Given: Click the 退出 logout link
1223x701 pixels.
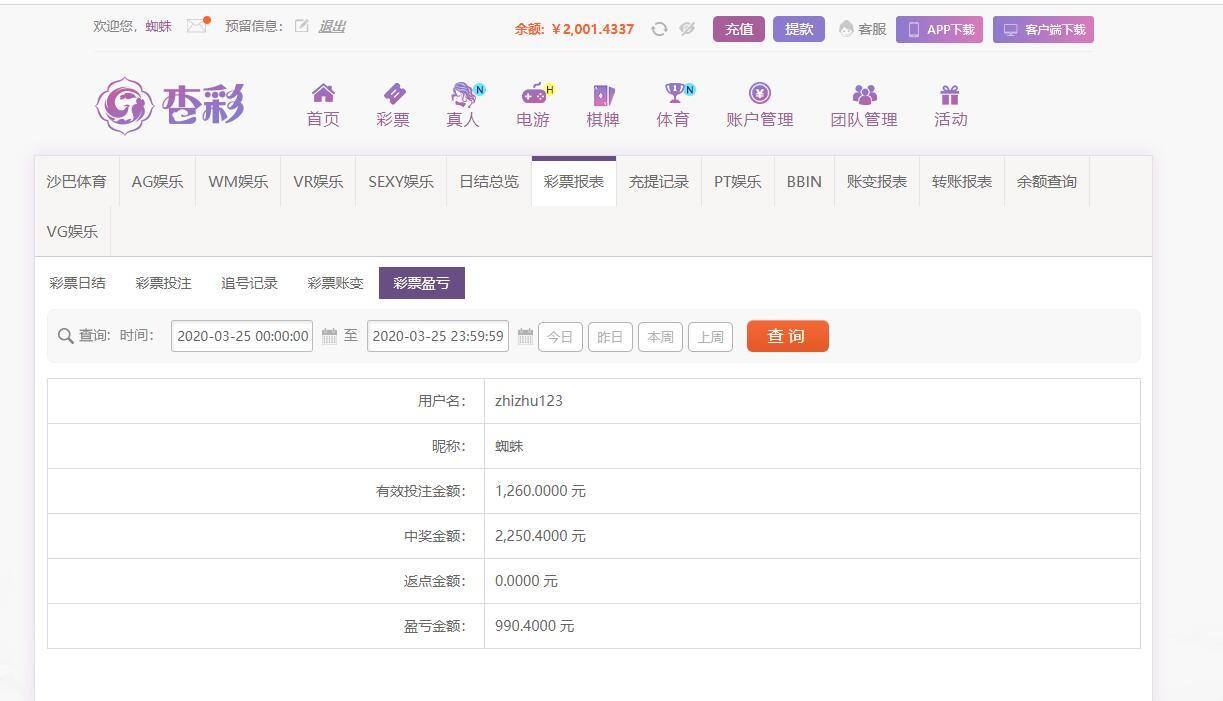Looking at the screenshot, I should click(332, 26).
